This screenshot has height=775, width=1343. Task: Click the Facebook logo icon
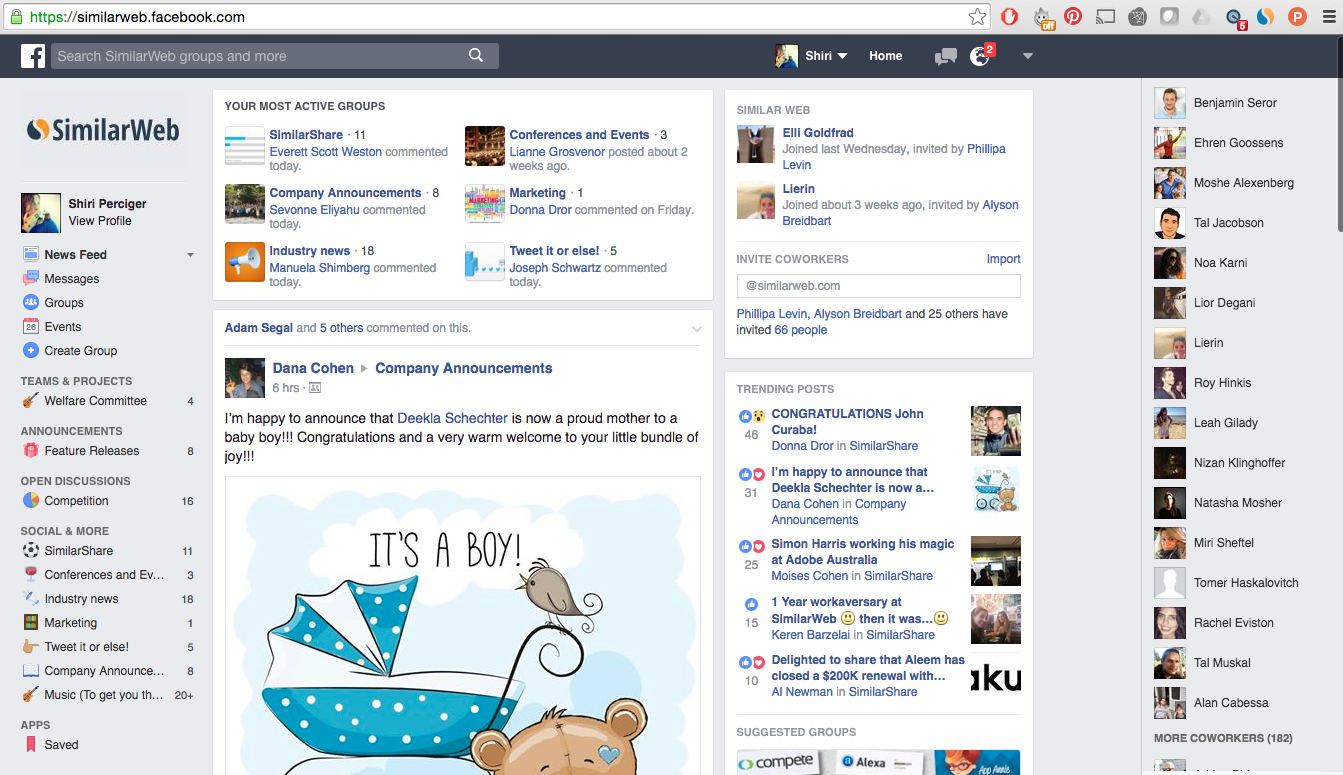33,56
